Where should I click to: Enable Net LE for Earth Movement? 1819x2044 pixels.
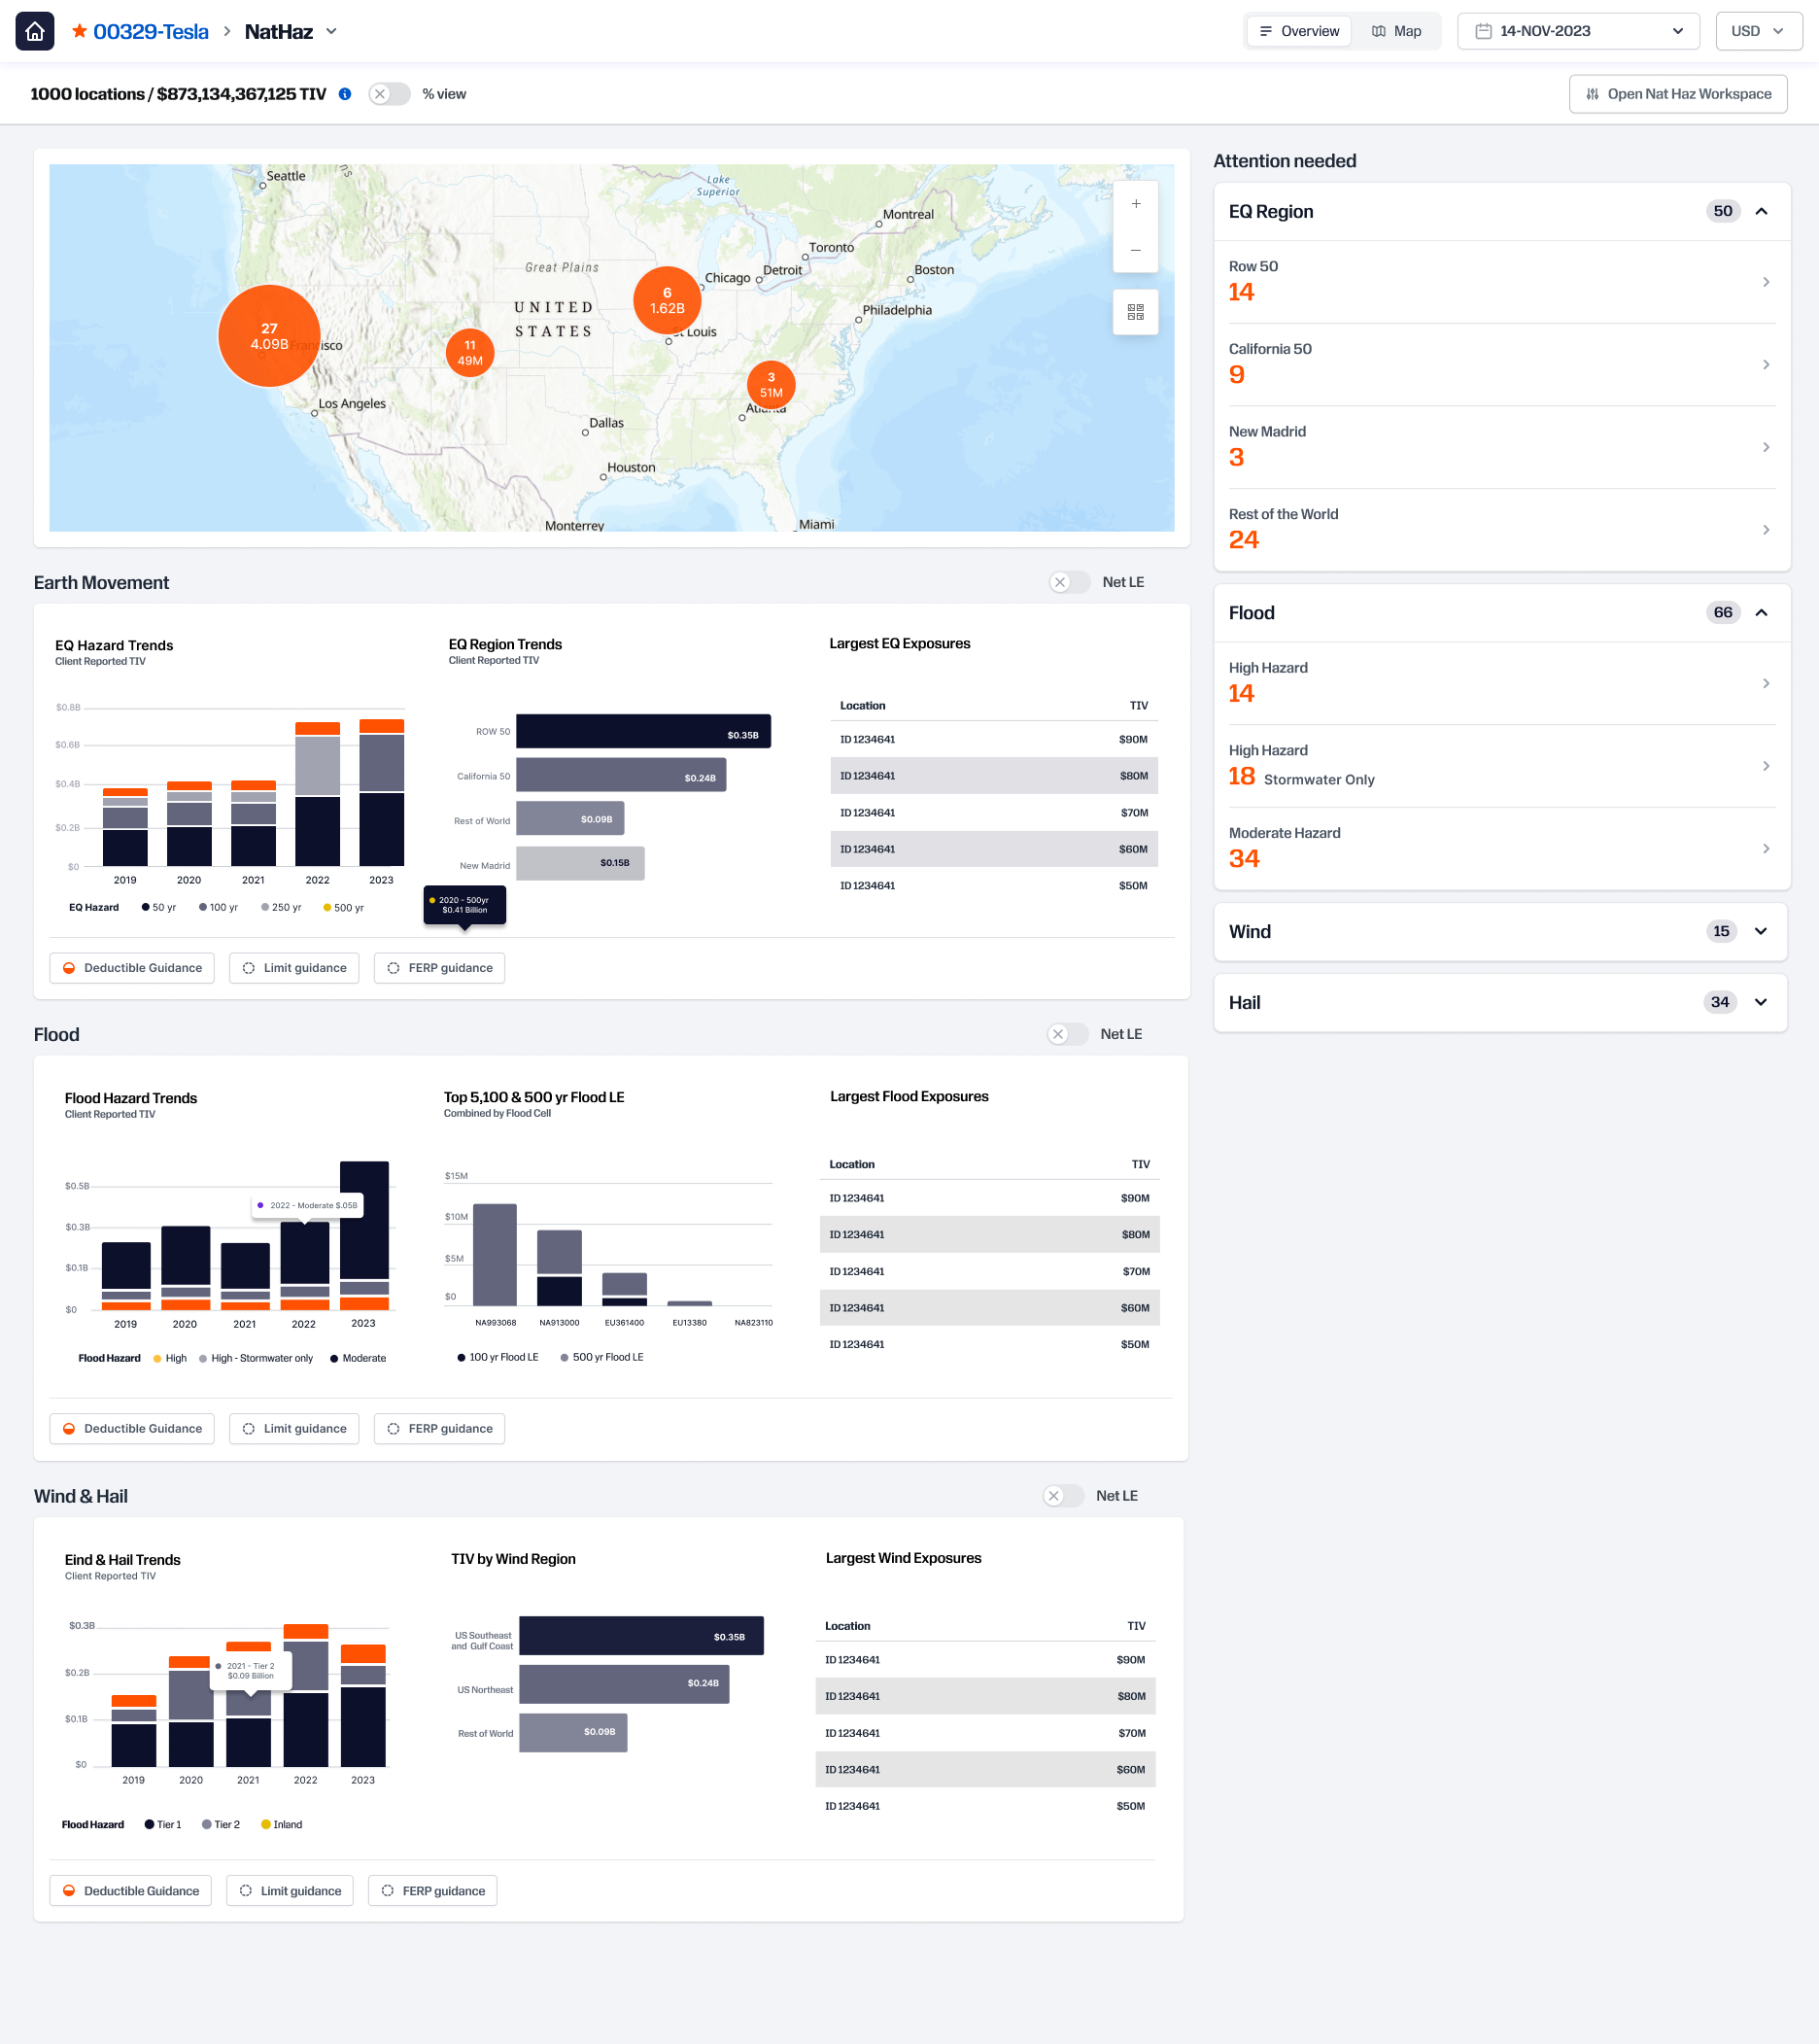tap(1069, 581)
